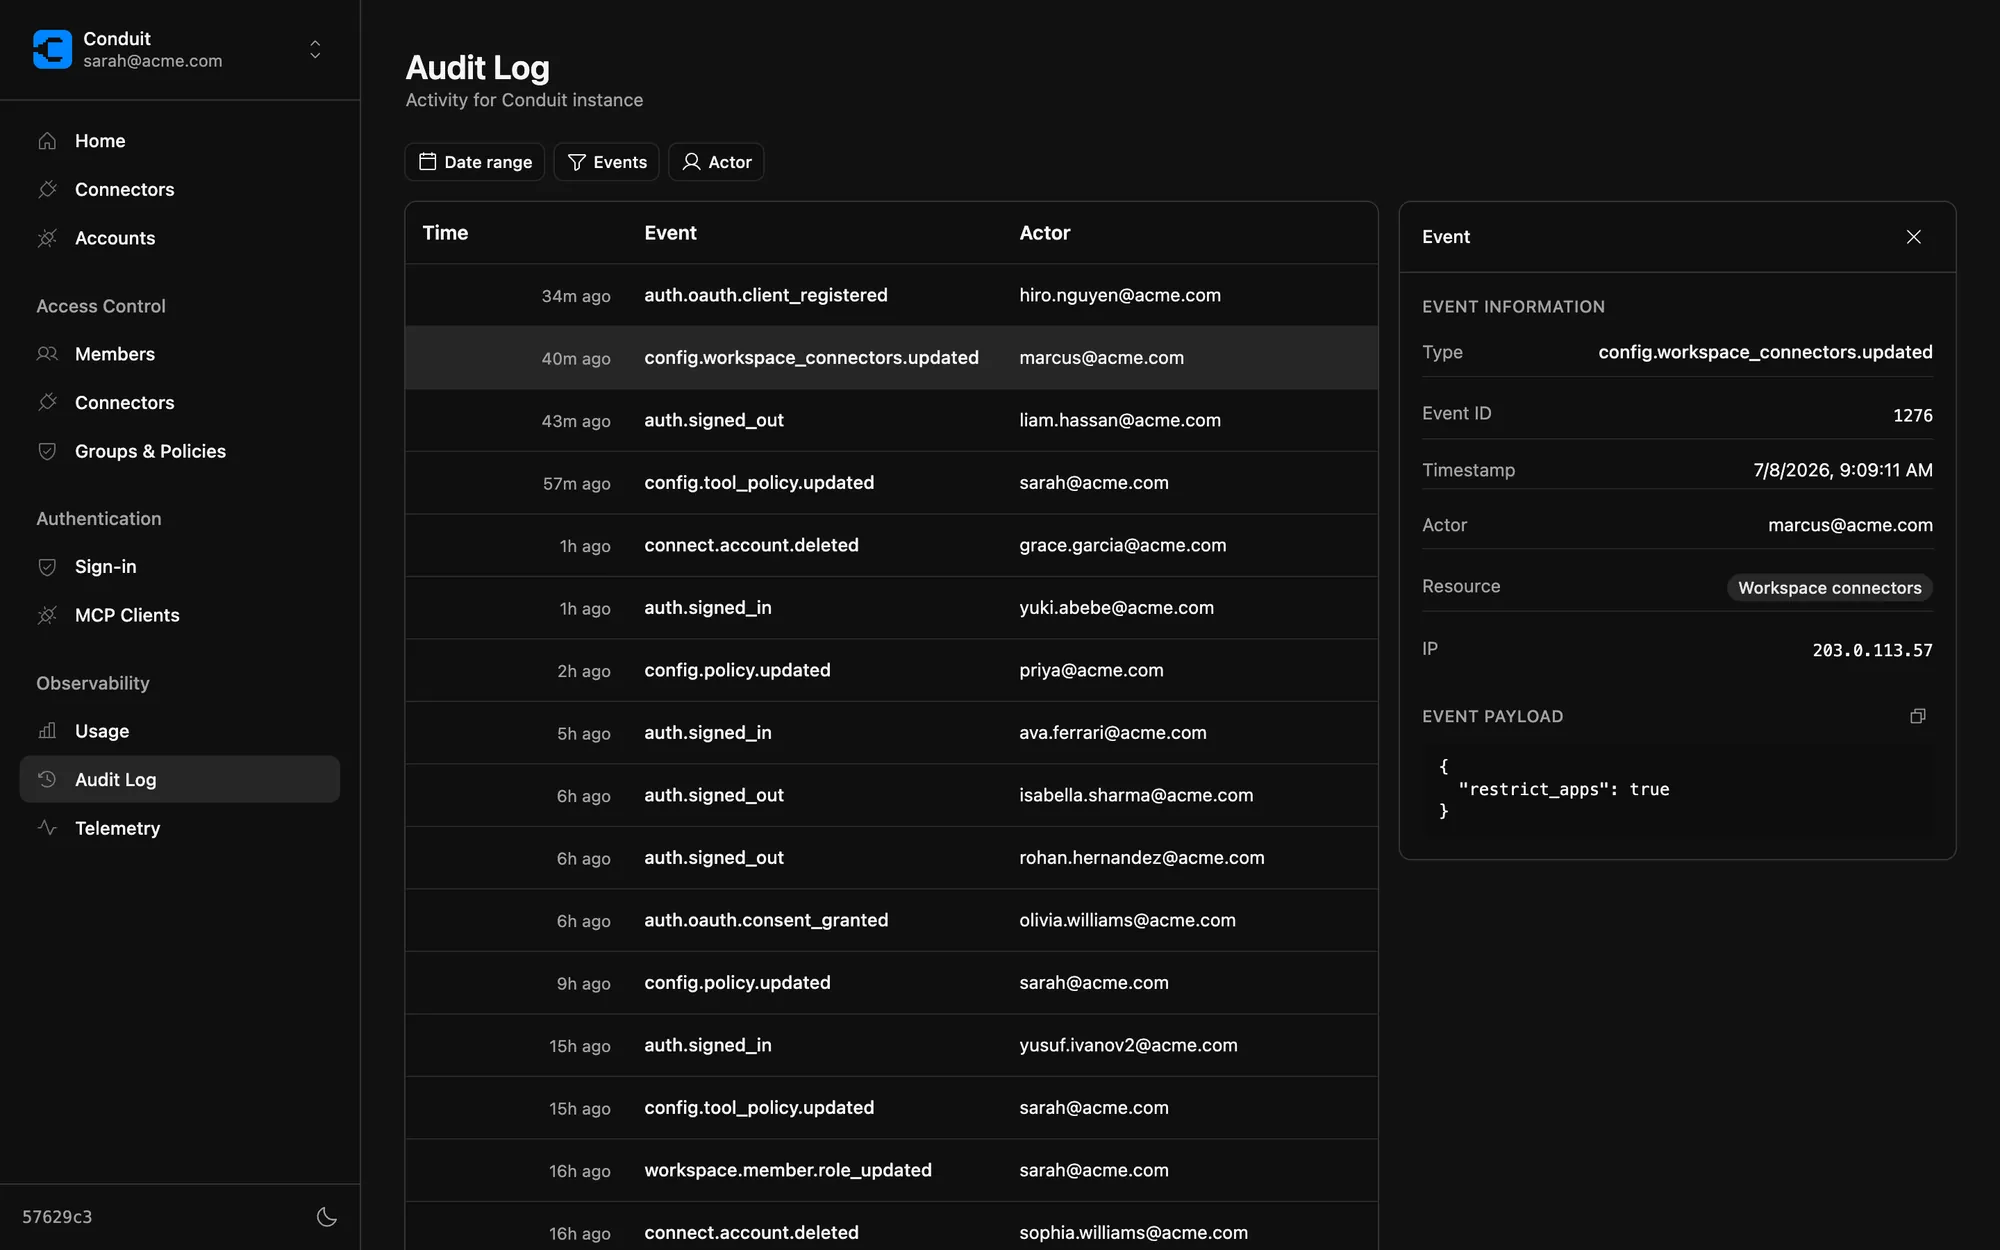Open the Groups & Policies page
Image resolution: width=2000 pixels, height=1250 pixels.
click(180, 451)
